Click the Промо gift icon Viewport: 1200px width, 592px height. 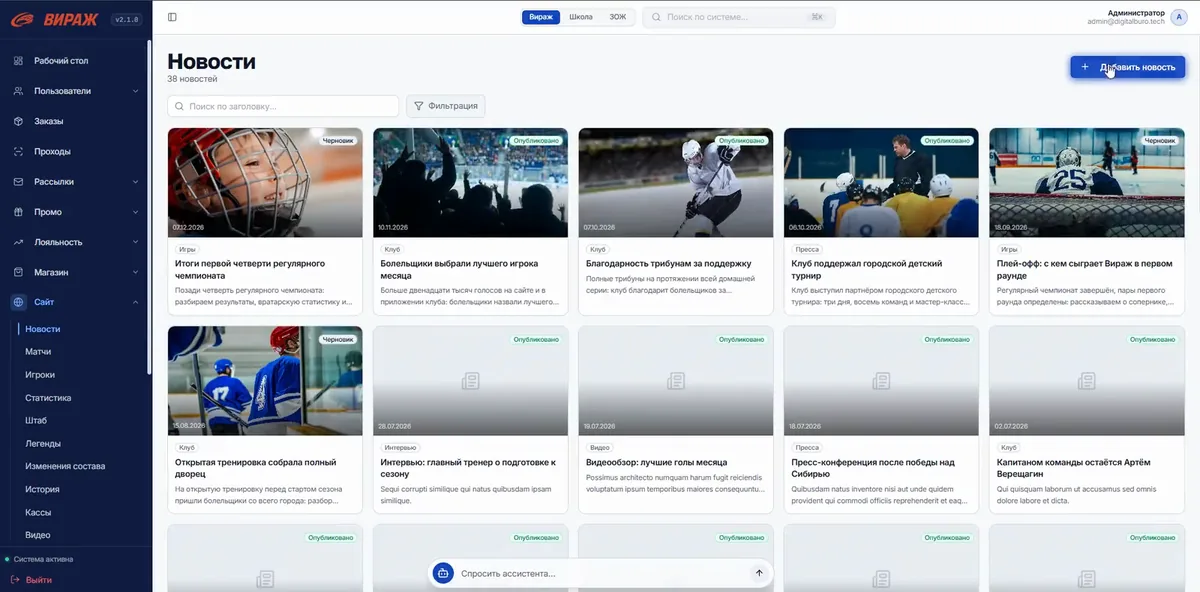pos(18,212)
